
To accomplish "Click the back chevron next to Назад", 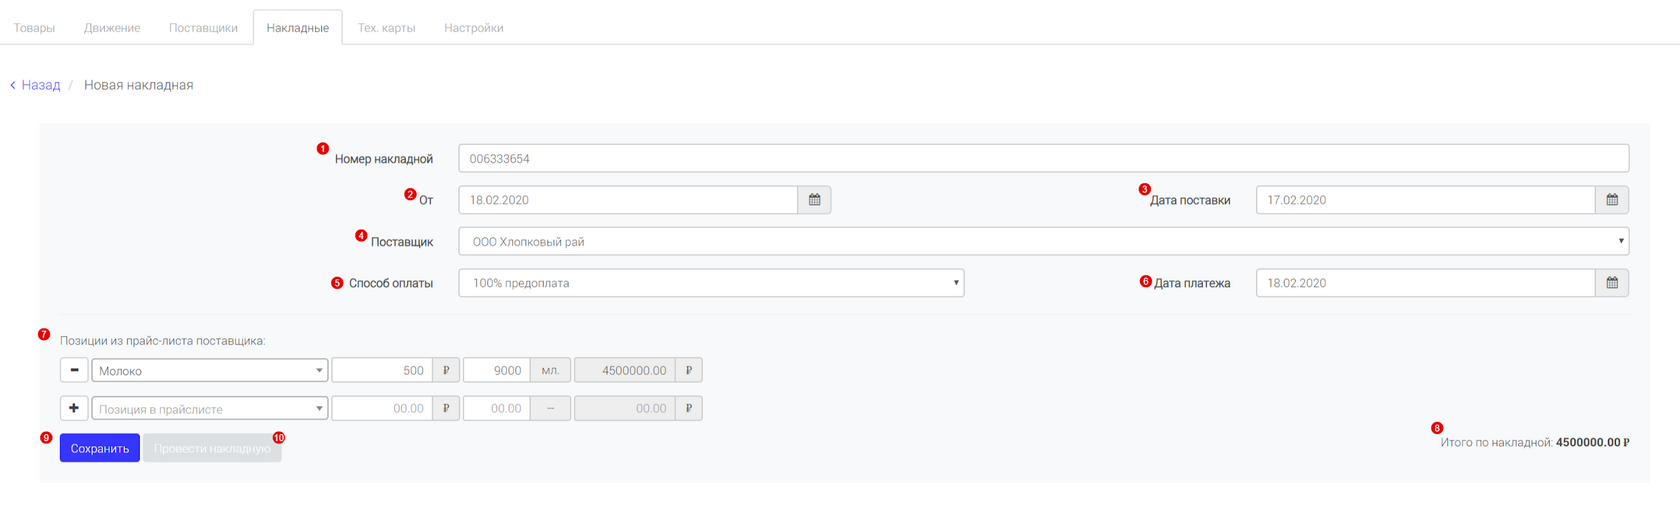I will (x=13, y=85).
